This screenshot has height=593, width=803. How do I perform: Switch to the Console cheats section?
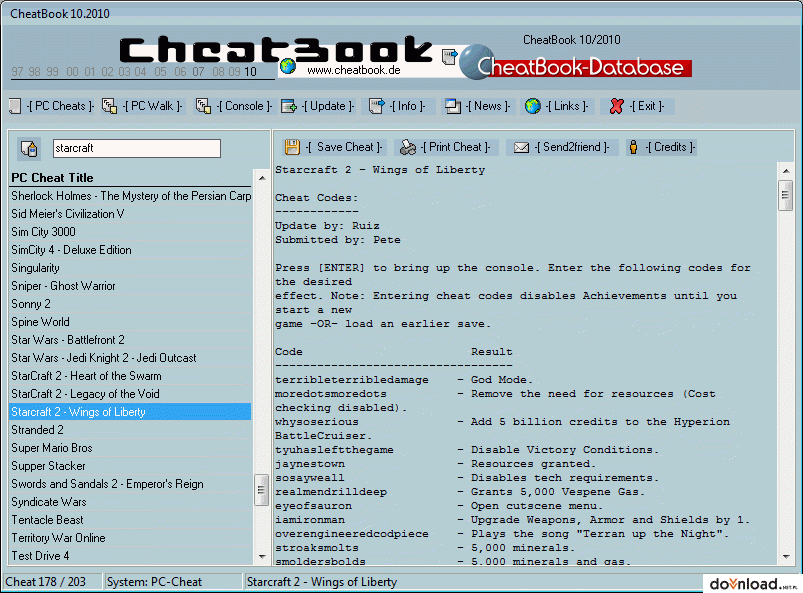click(244, 106)
